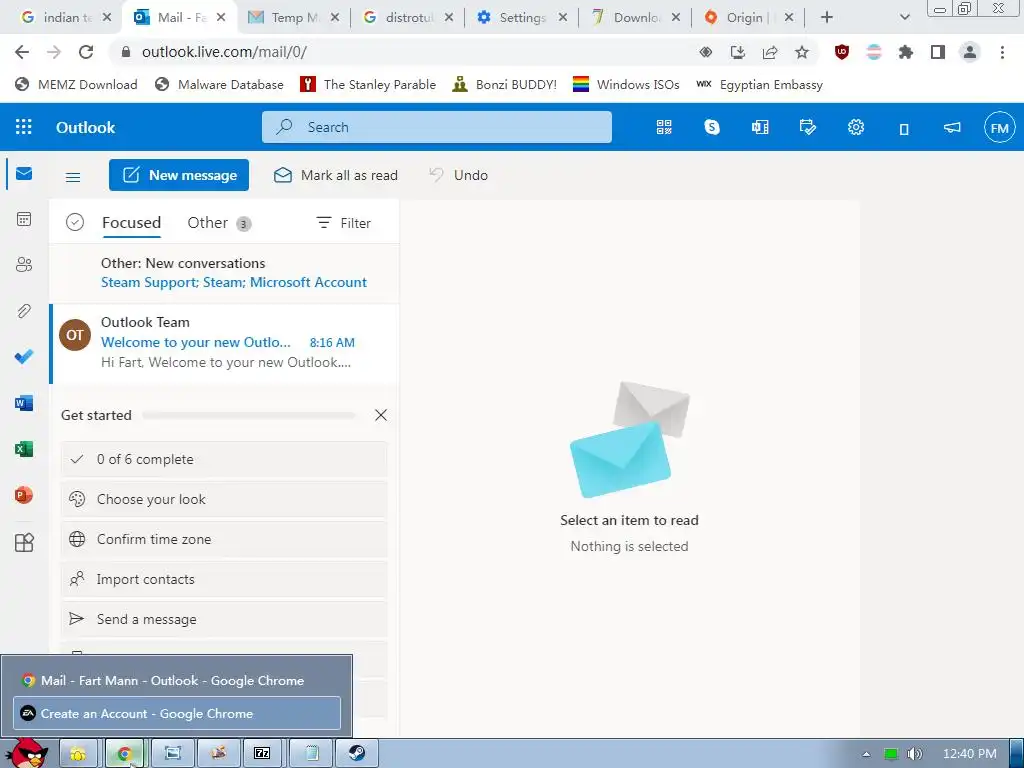The width and height of the screenshot is (1024, 768).
Task: Open The Stanley Parable bookmark
Action: point(368,84)
